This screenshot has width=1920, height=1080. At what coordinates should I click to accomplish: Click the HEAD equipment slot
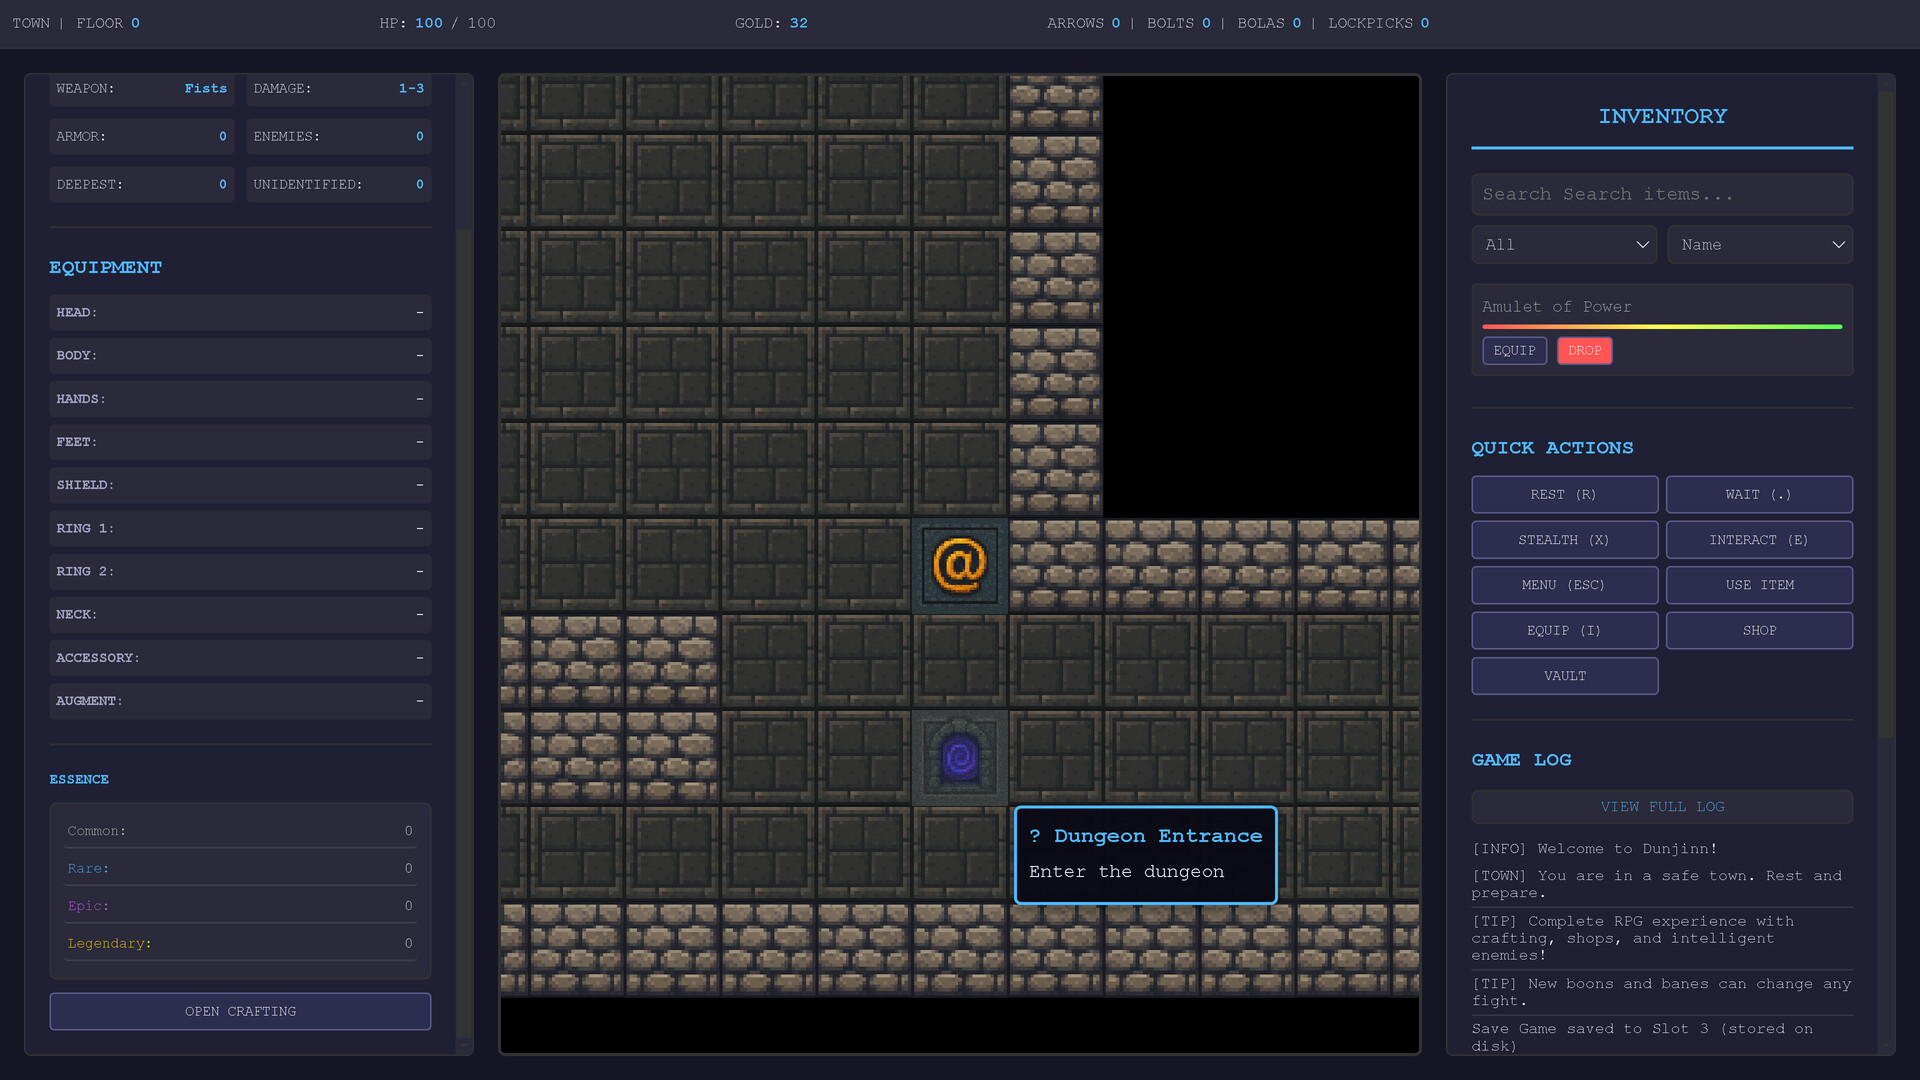click(x=240, y=312)
